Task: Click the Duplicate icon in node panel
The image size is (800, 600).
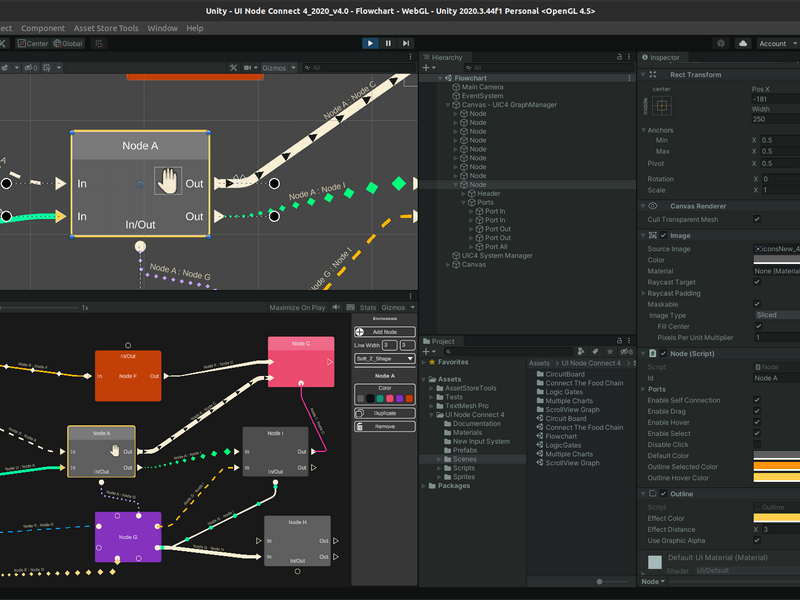Action: 360,413
